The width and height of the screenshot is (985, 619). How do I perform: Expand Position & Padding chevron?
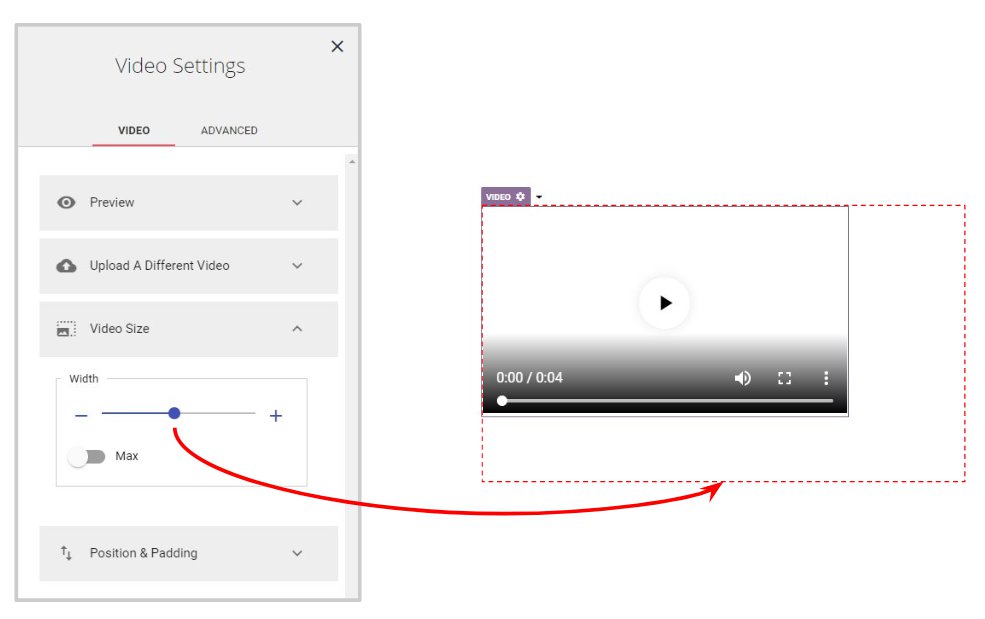click(x=297, y=553)
